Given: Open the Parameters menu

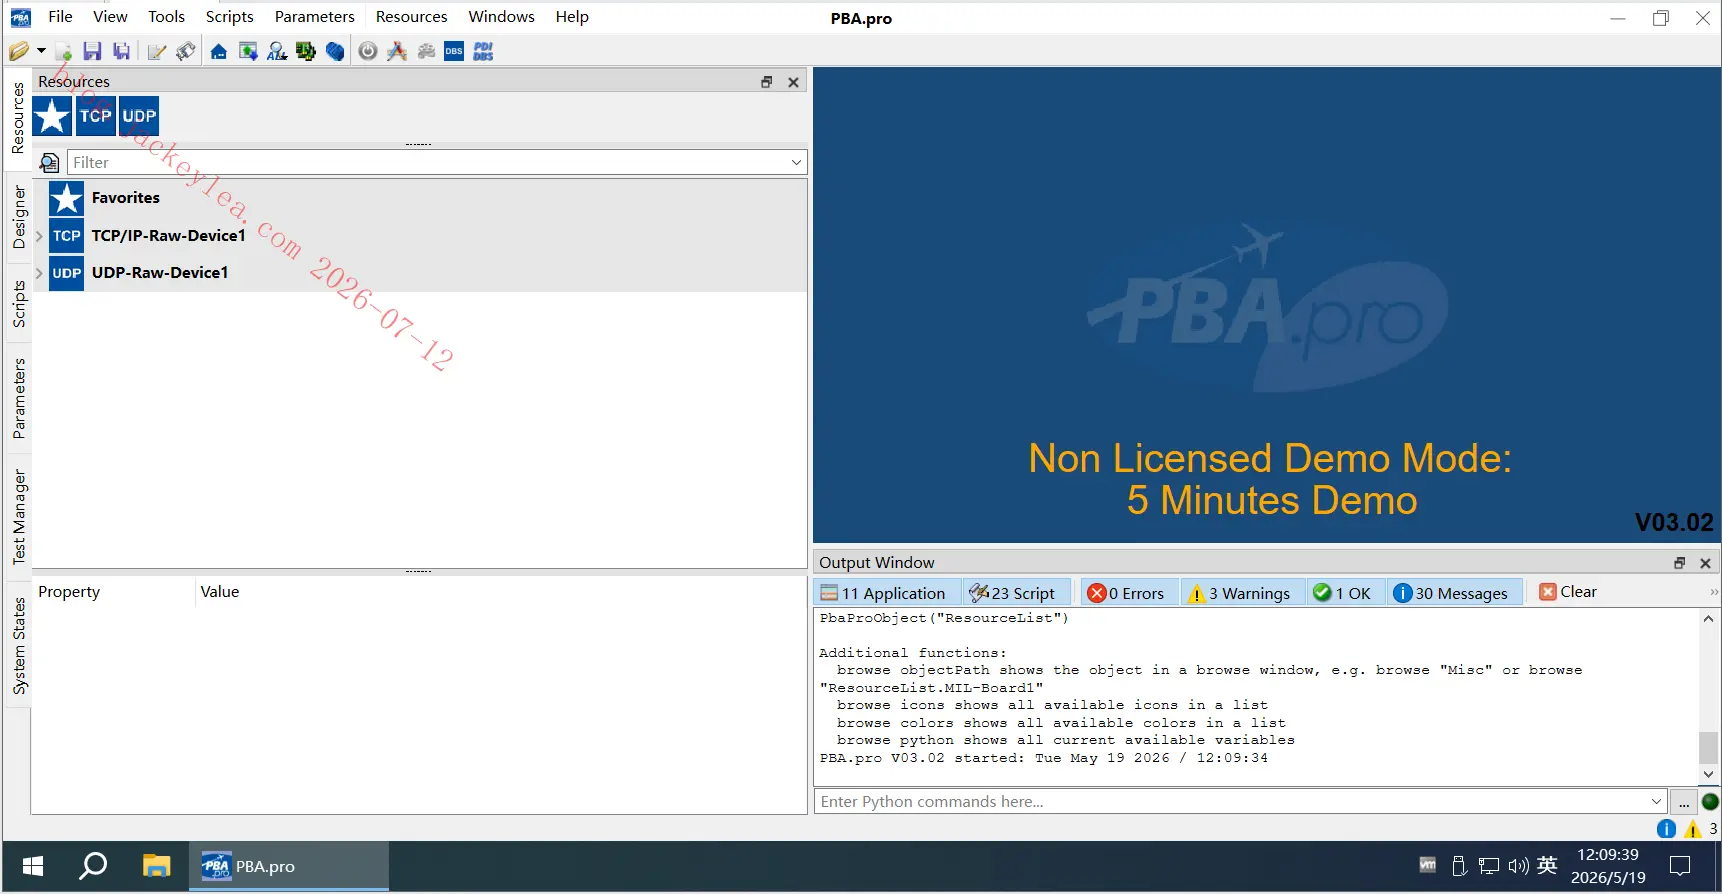Looking at the screenshot, I should click(314, 17).
